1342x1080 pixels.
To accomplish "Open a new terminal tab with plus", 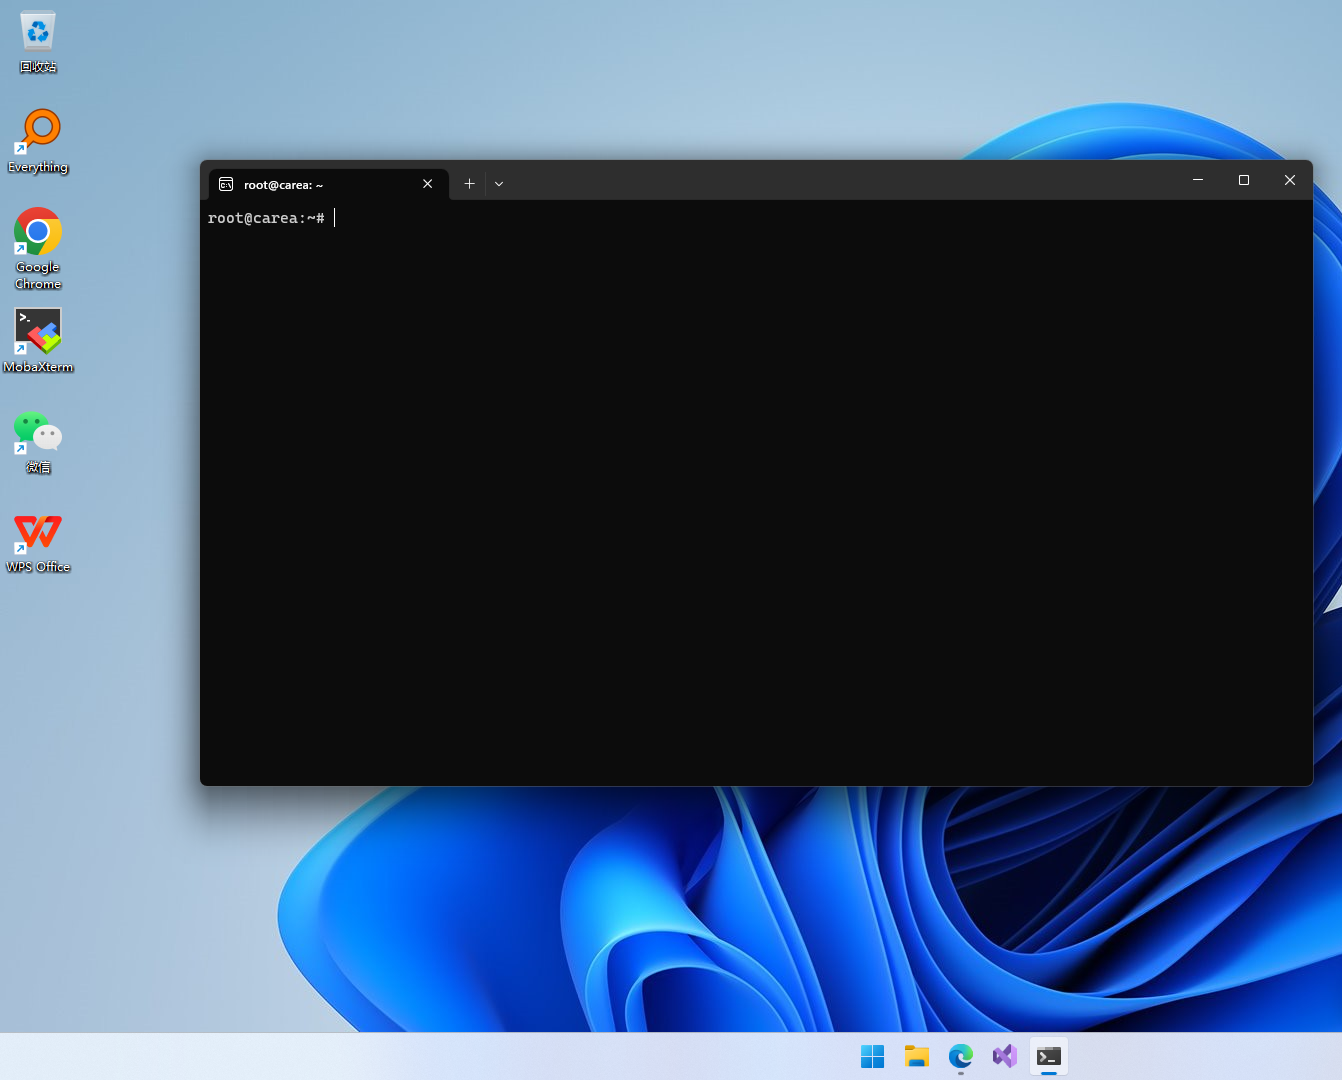I will [x=469, y=184].
